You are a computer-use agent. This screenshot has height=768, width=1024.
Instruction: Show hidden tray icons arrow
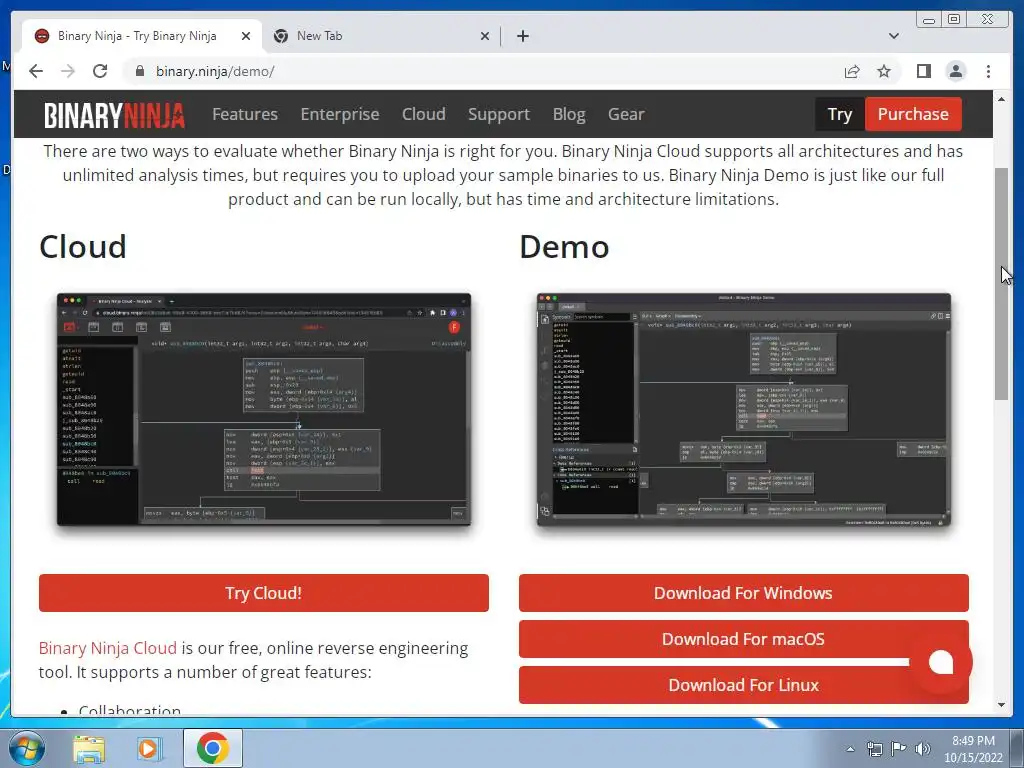(850, 749)
